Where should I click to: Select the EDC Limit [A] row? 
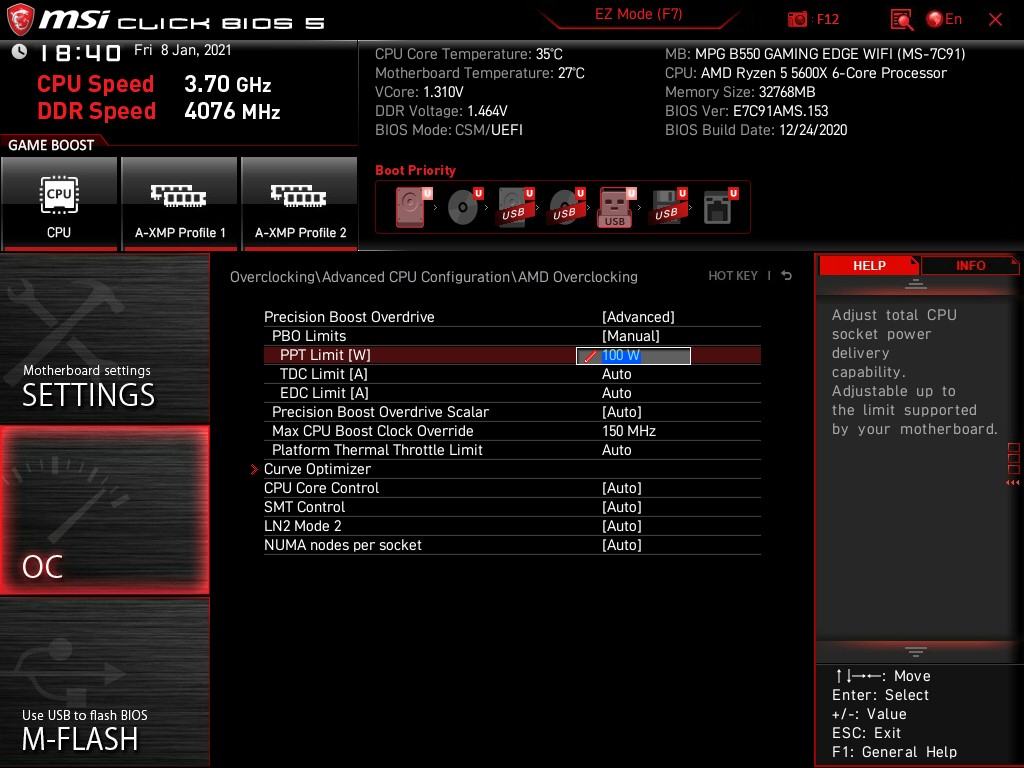tap(512, 393)
